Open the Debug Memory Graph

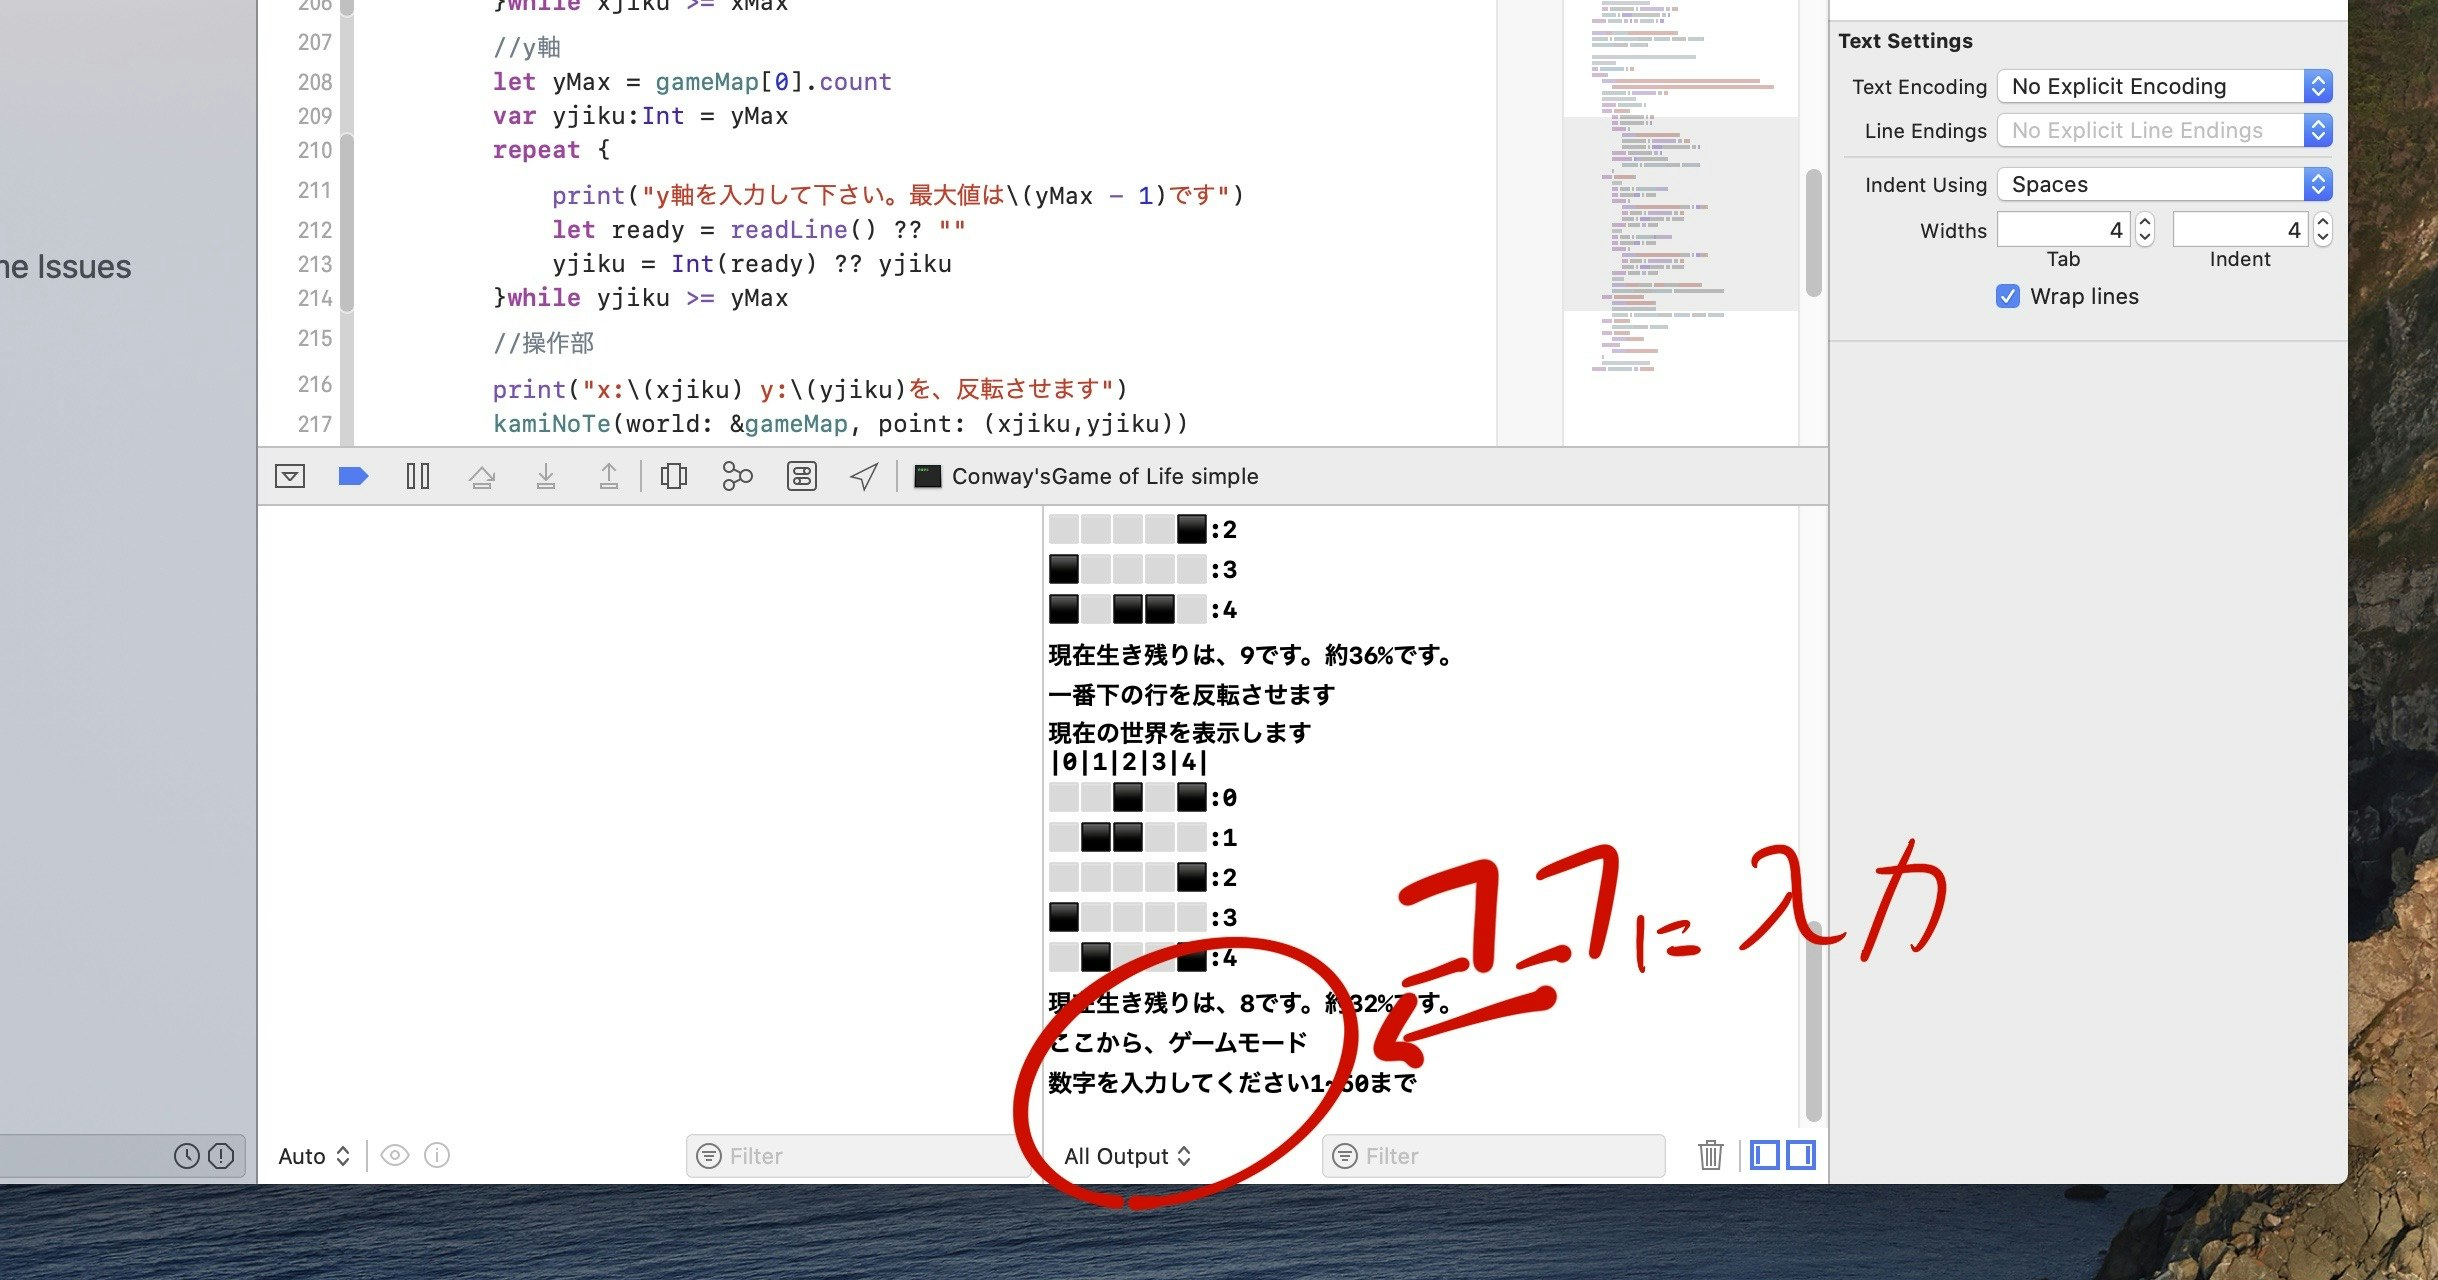pos(737,476)
